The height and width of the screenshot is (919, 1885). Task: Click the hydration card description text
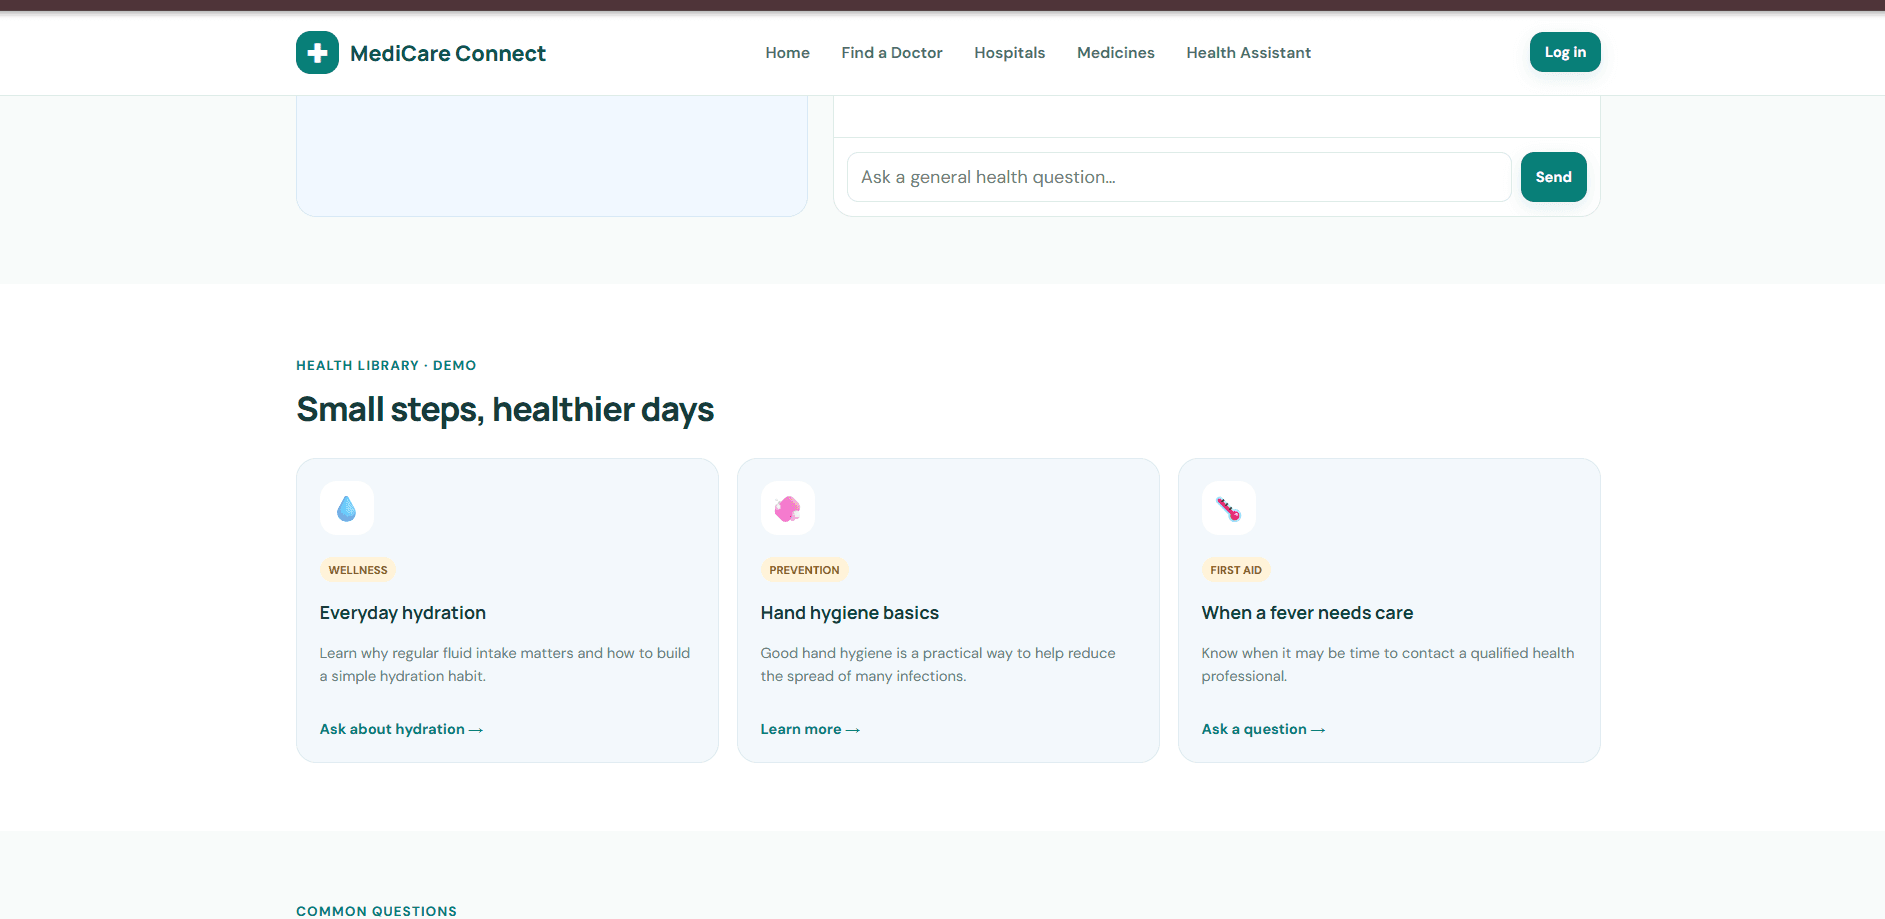click(505, 665)
